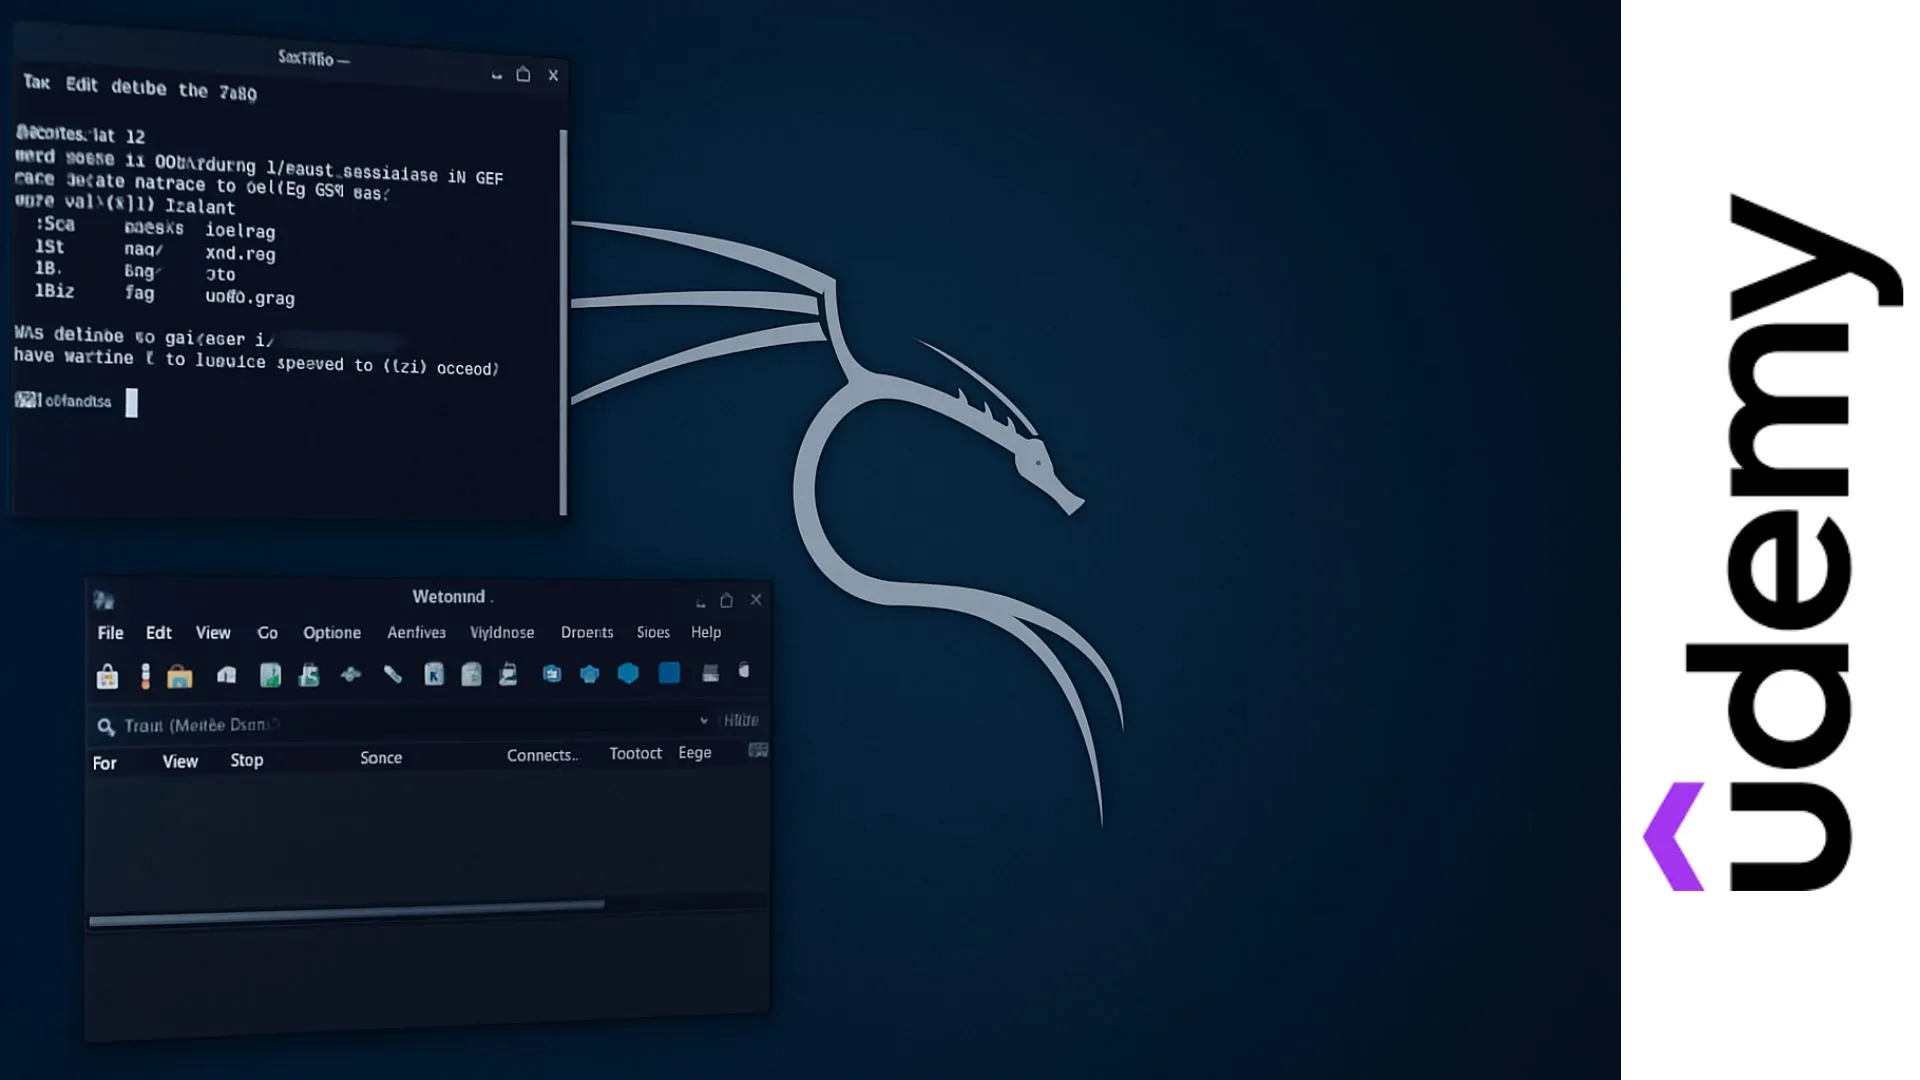Click the solid blue square icon

(669, 673)
